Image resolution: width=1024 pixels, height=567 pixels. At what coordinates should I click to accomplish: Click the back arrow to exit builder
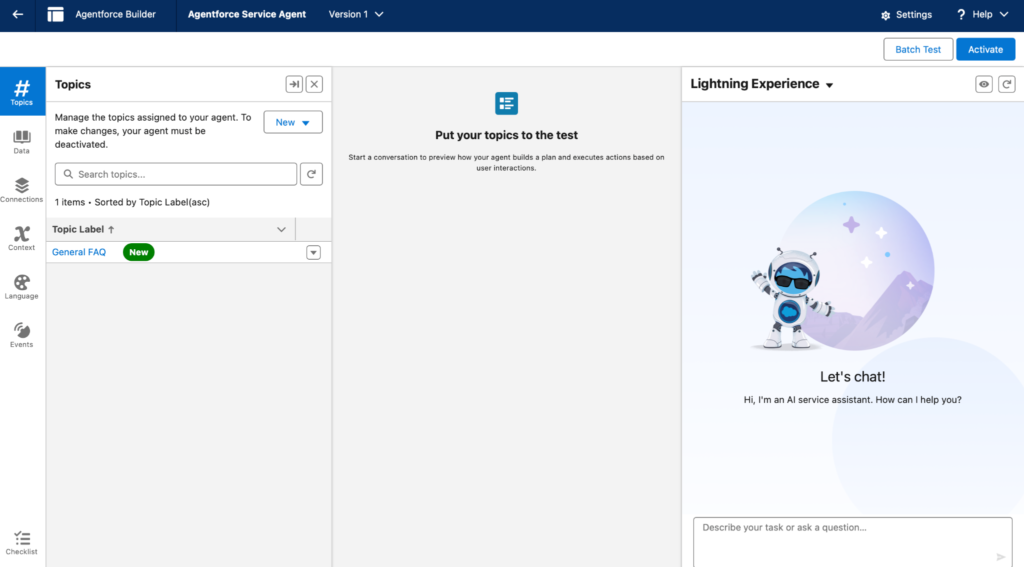(x=17, y=15)
